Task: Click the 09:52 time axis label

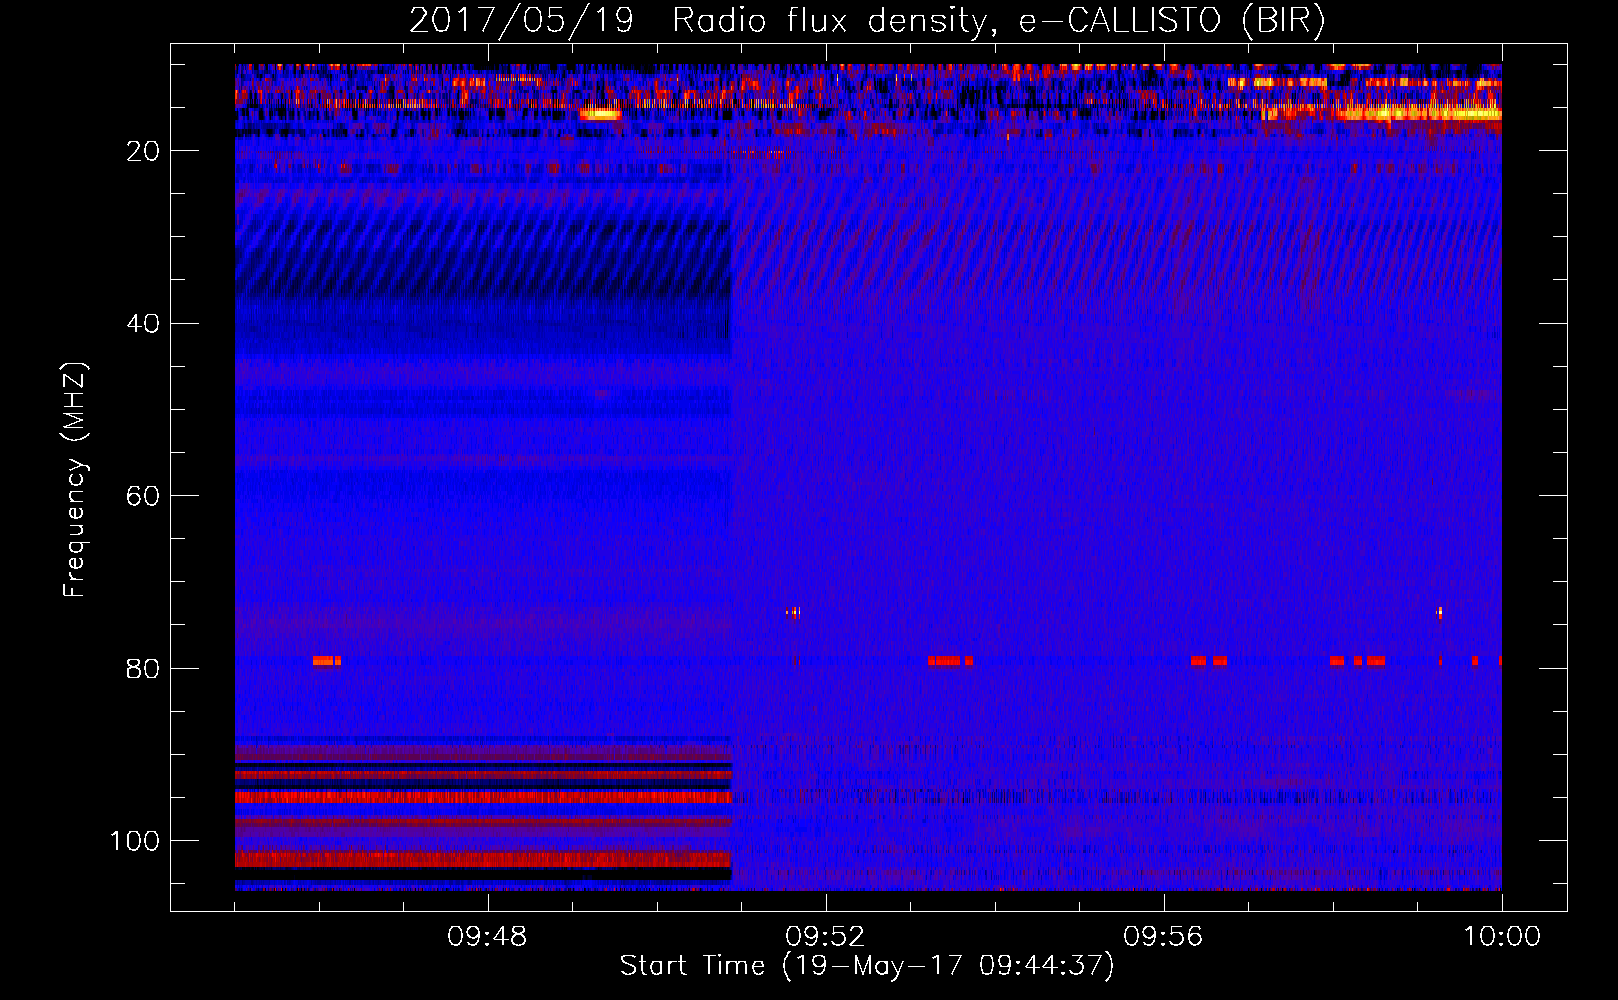Action: (825, 937)
